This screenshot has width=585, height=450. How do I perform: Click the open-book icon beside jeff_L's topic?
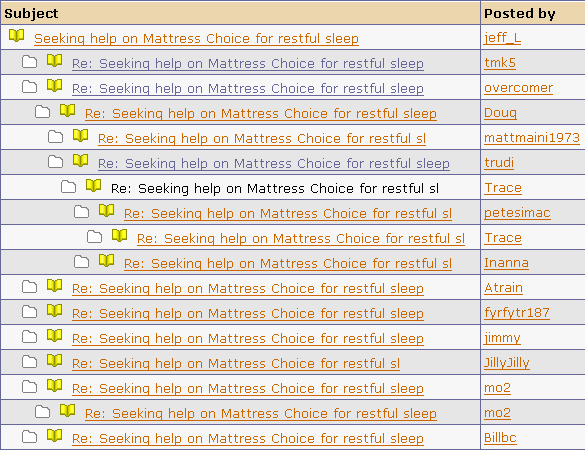(x=16, y=36)
